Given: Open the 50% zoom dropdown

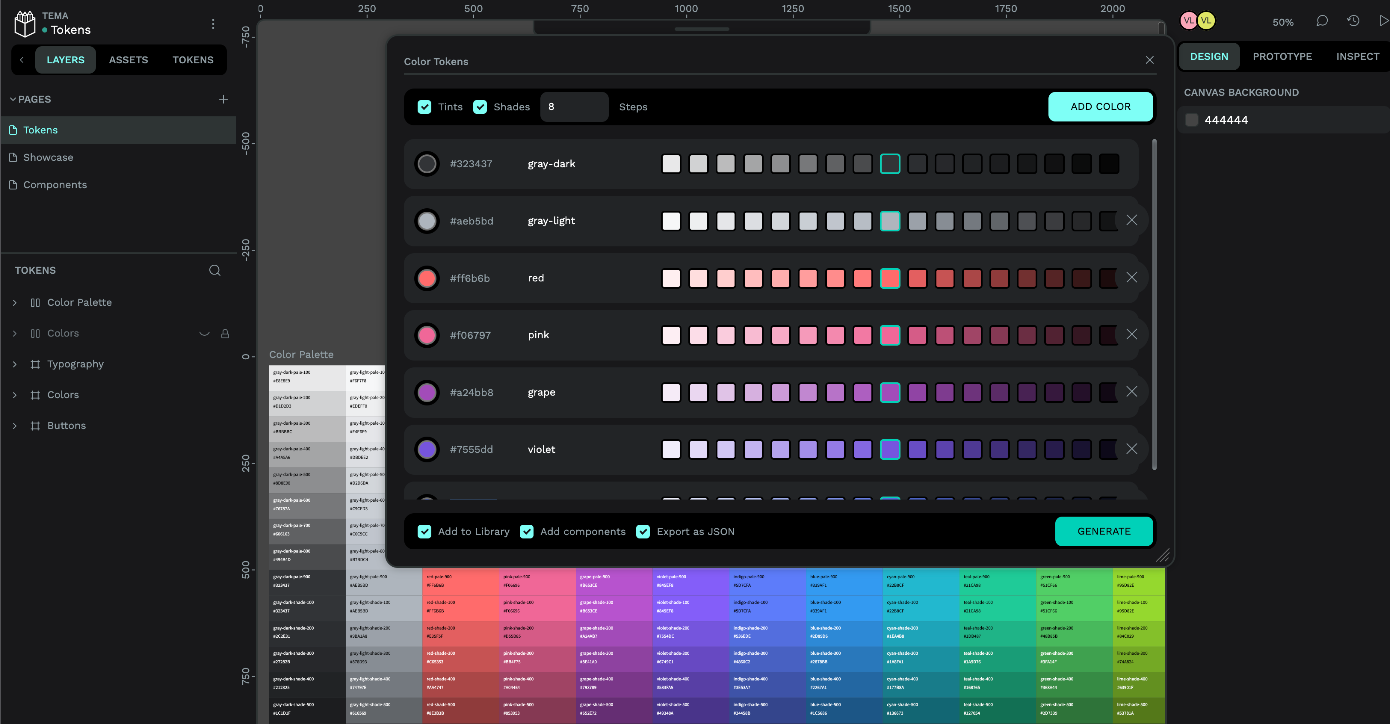Looking at the screenshot, I should (x=1283, y=22).
